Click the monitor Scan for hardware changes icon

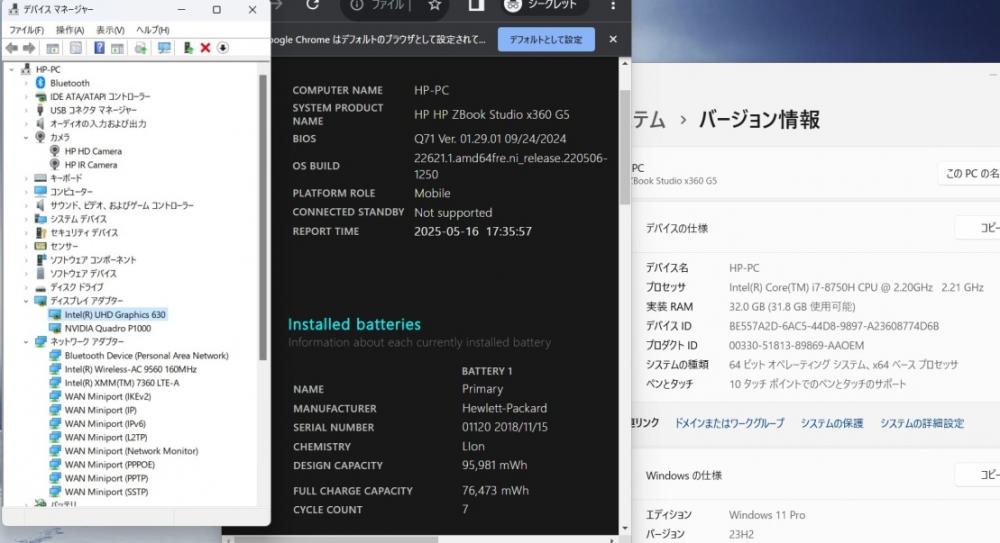click(x=164, y=48)
